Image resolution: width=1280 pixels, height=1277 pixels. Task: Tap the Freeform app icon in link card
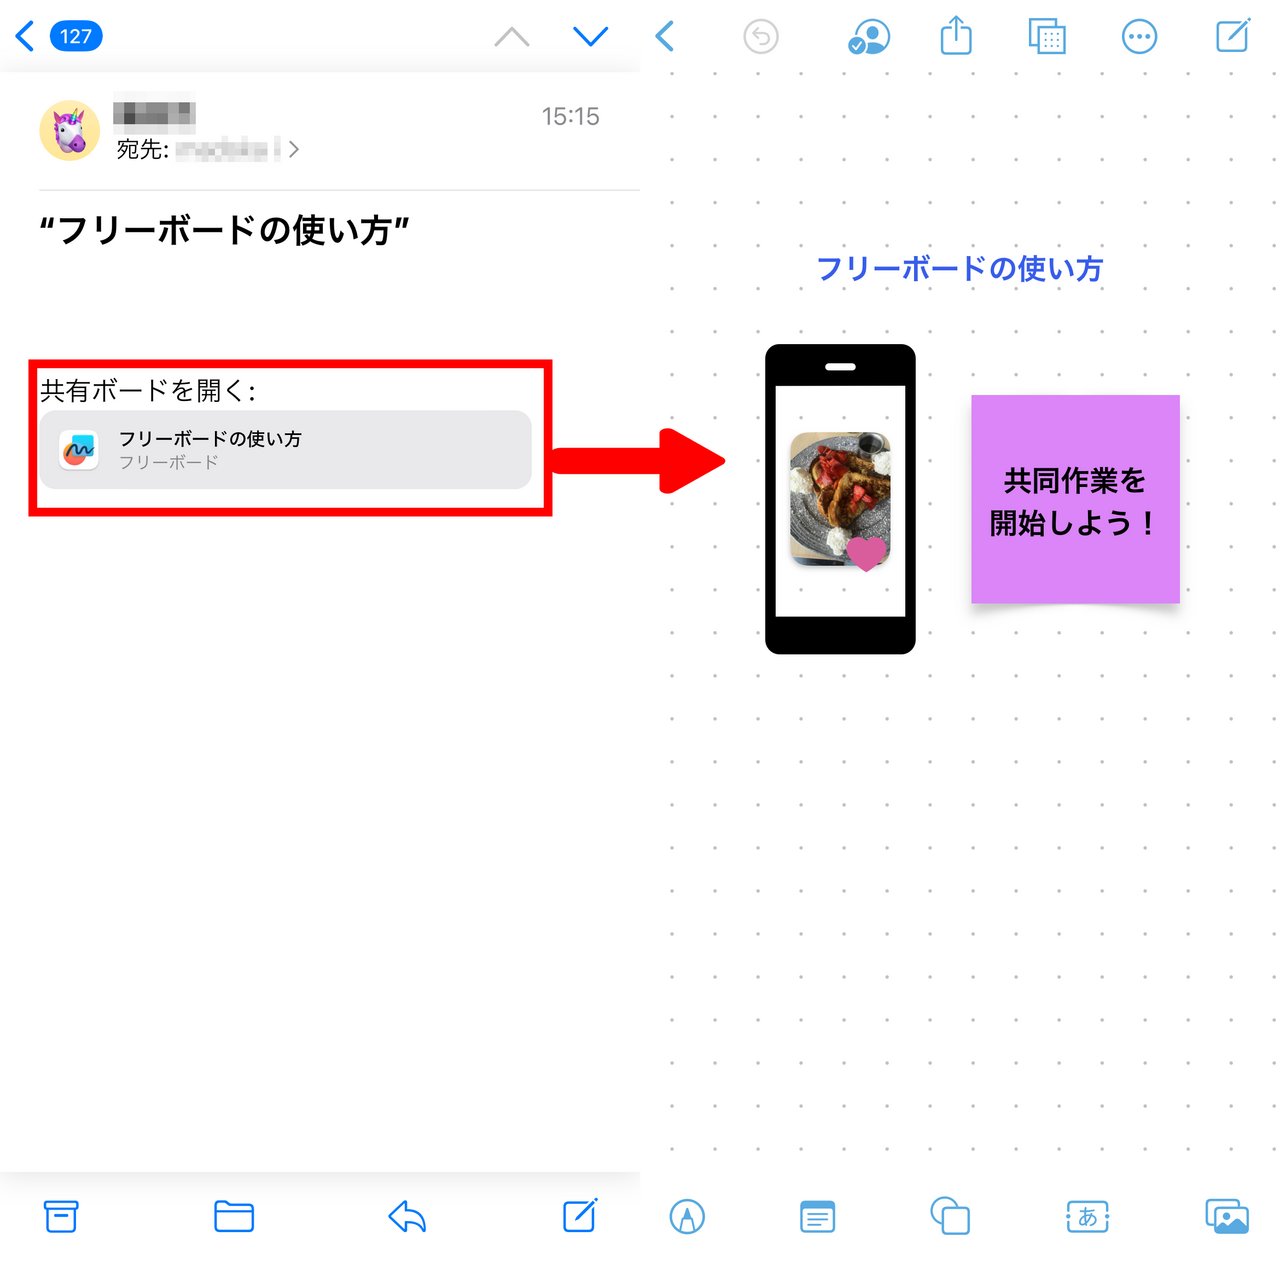79,450
